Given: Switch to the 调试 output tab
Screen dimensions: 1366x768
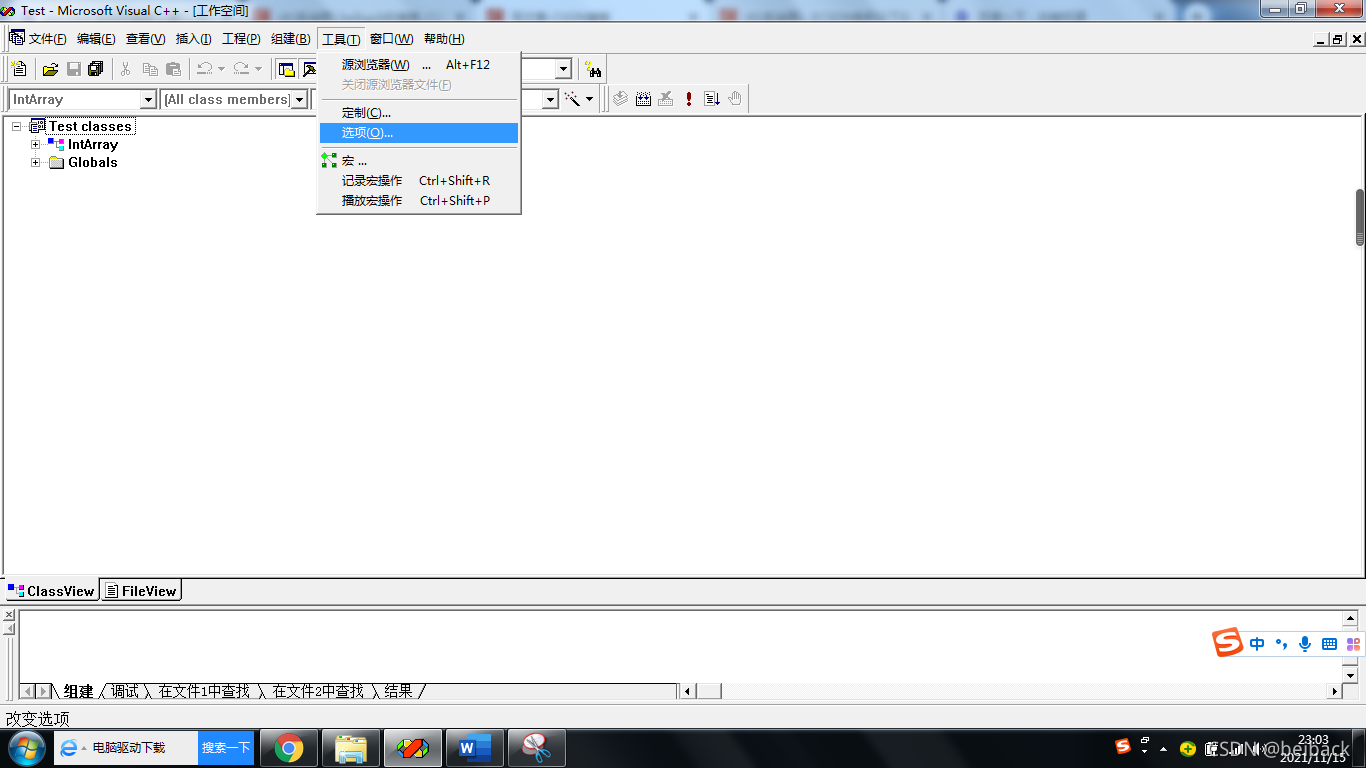Looking at the screenshot, I should click(125, 691).
